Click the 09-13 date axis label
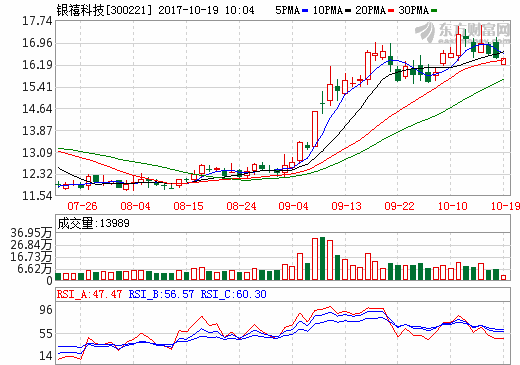Image resolution: width=520 pixels, height=365 pixels. pos(346,206)
